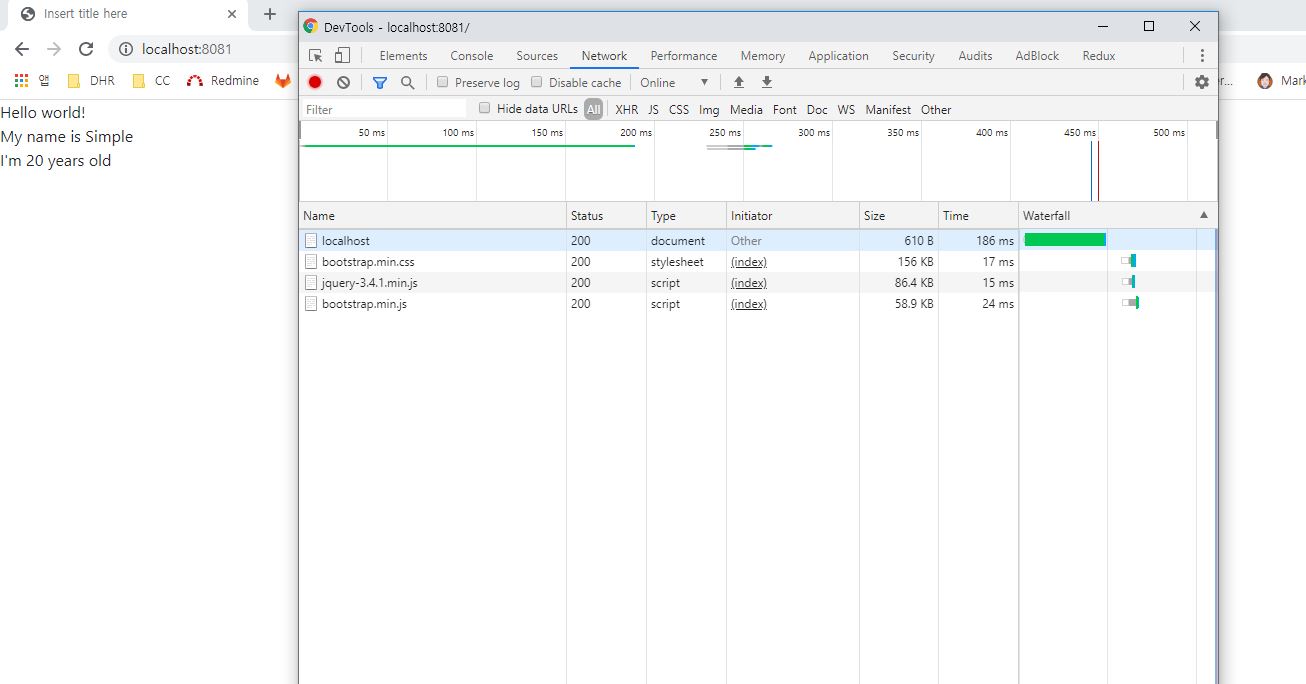The image size is (1306, 684).
Task: Switch to the Elements tab
Action: [403, 56]
